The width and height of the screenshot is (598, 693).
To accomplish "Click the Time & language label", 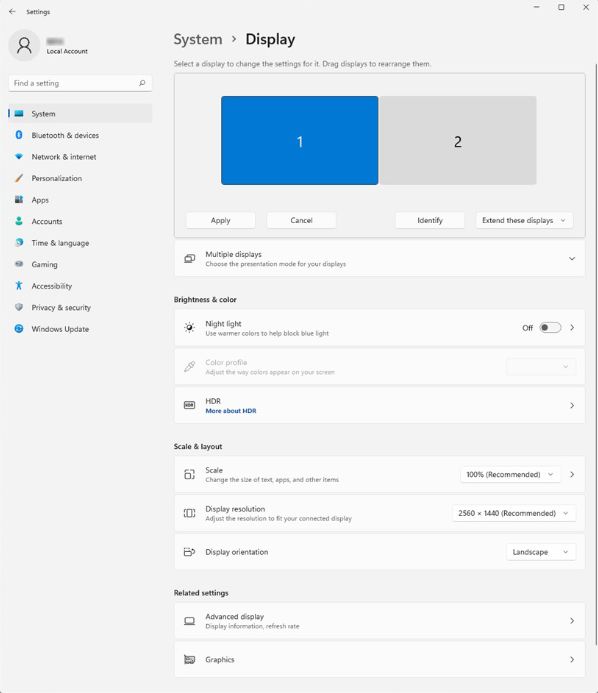I will pyautogui.click(x=60, y=243).
